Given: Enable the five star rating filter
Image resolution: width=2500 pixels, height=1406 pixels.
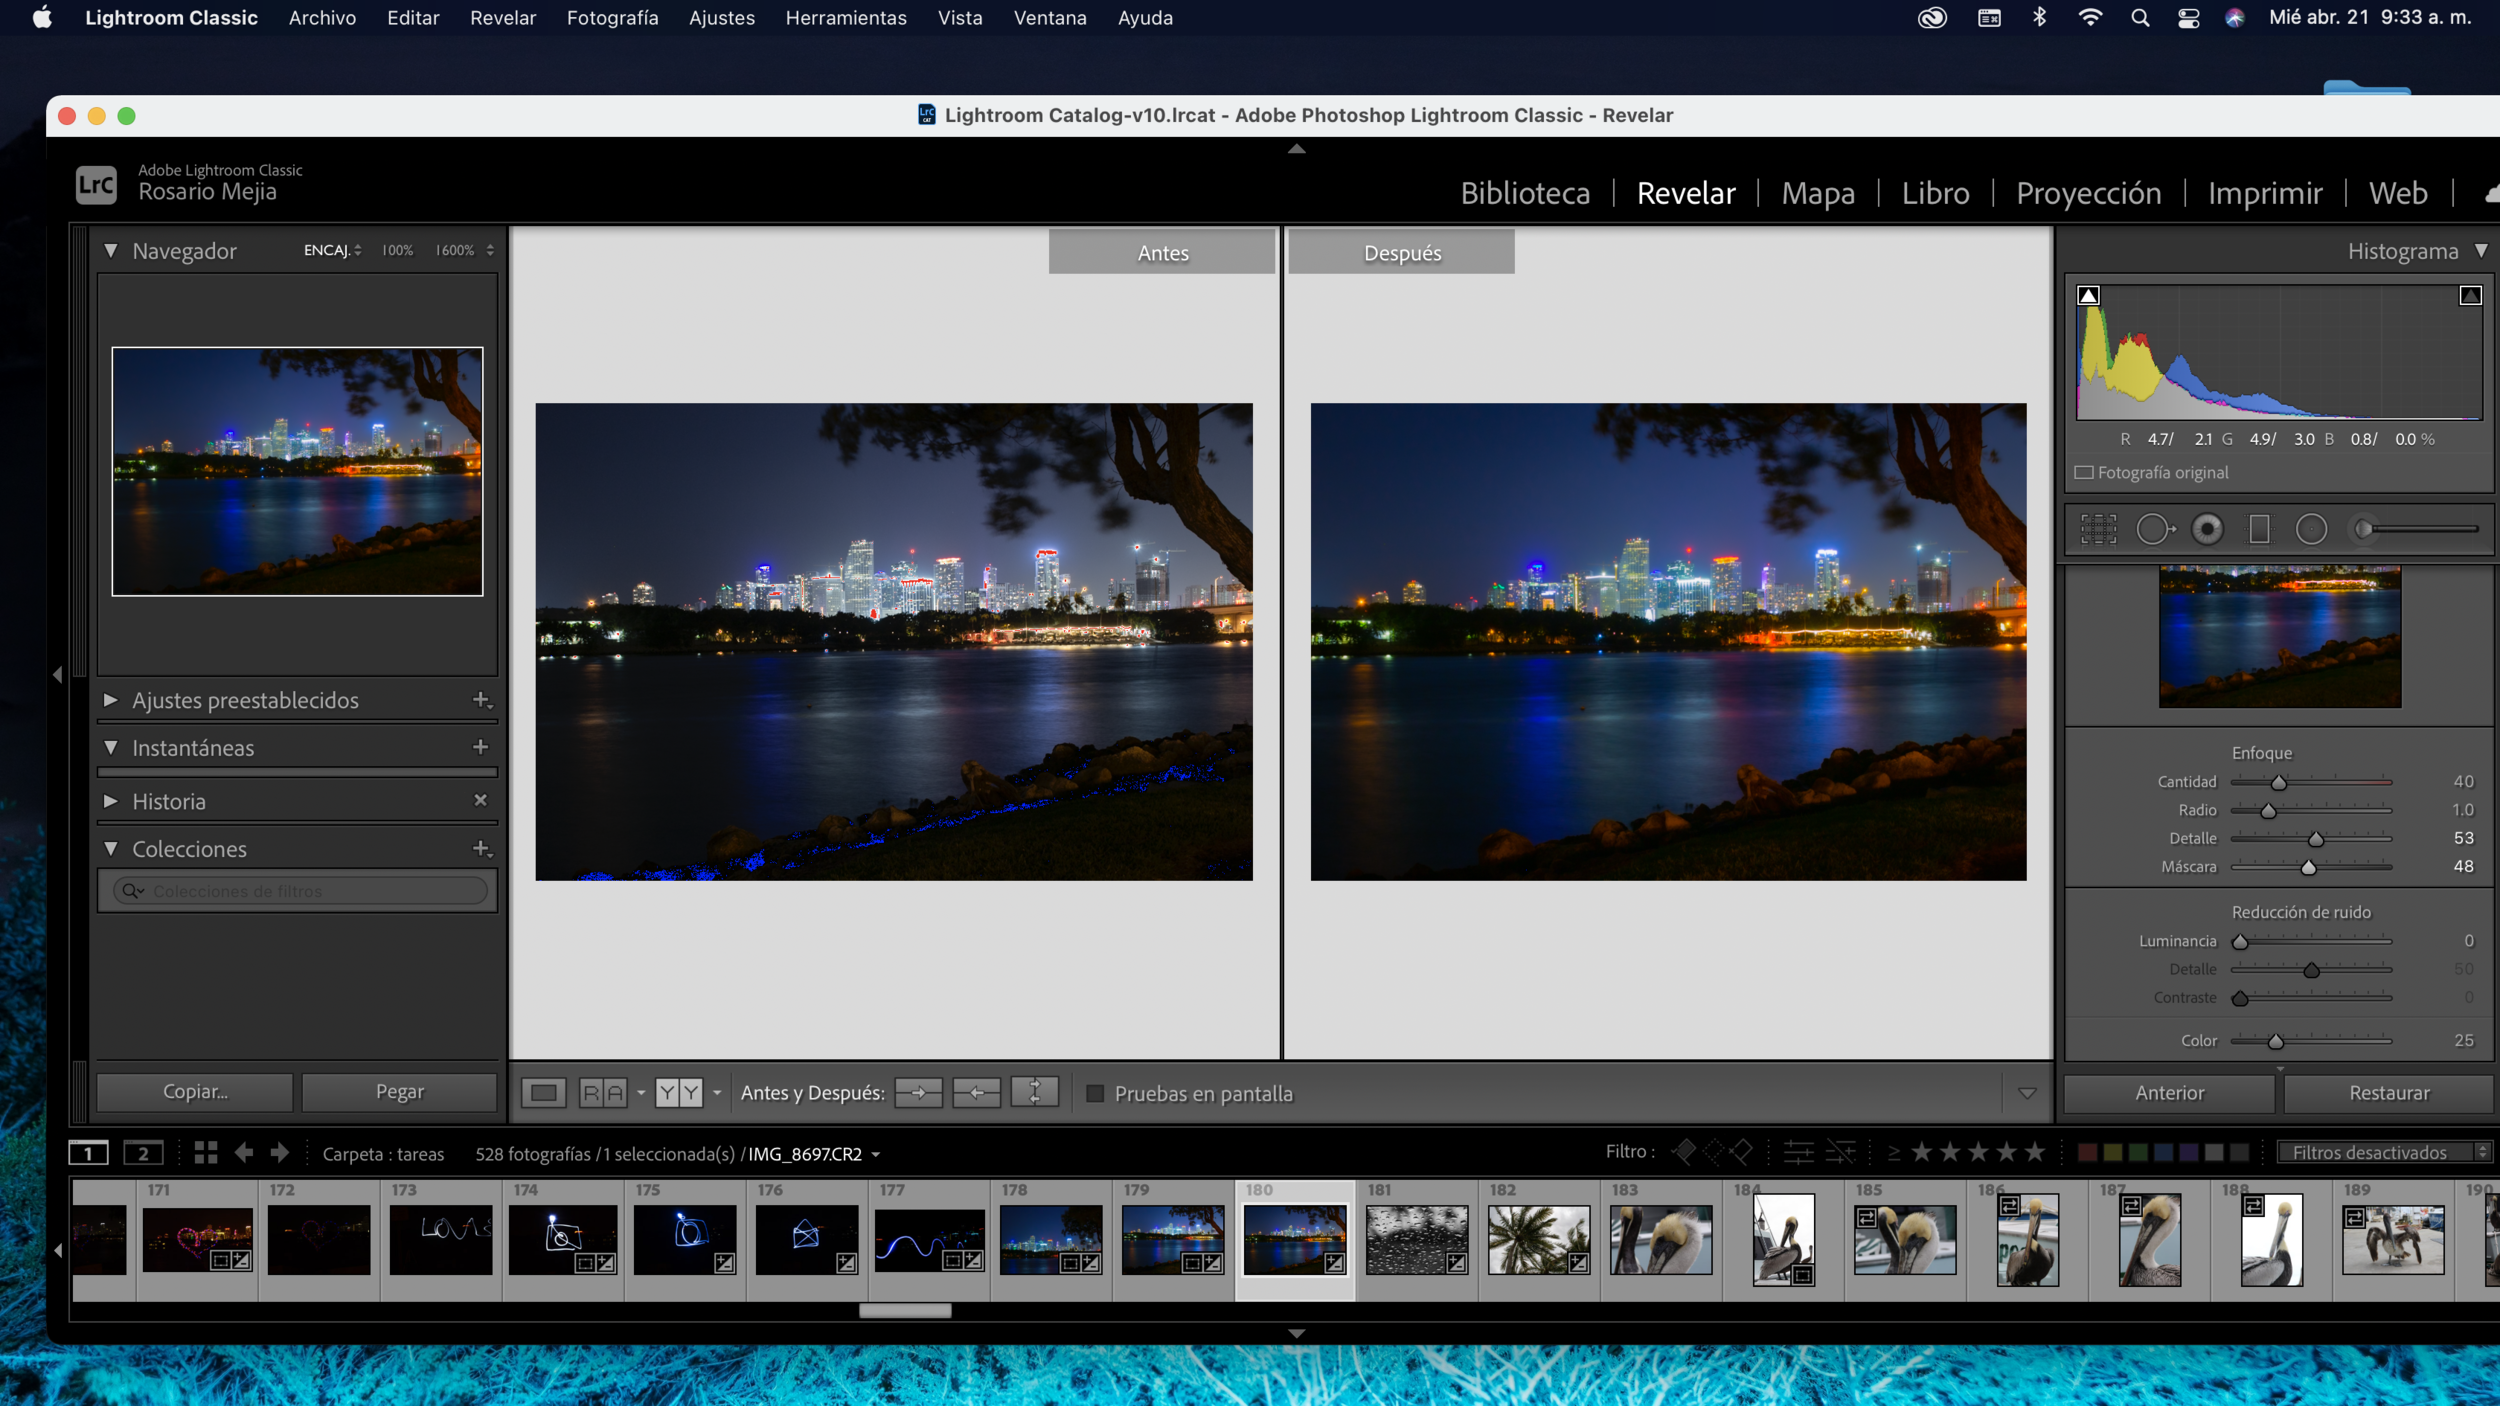Looking at the screenshot, I should pyautogui.click(x=2036, y=1152).
